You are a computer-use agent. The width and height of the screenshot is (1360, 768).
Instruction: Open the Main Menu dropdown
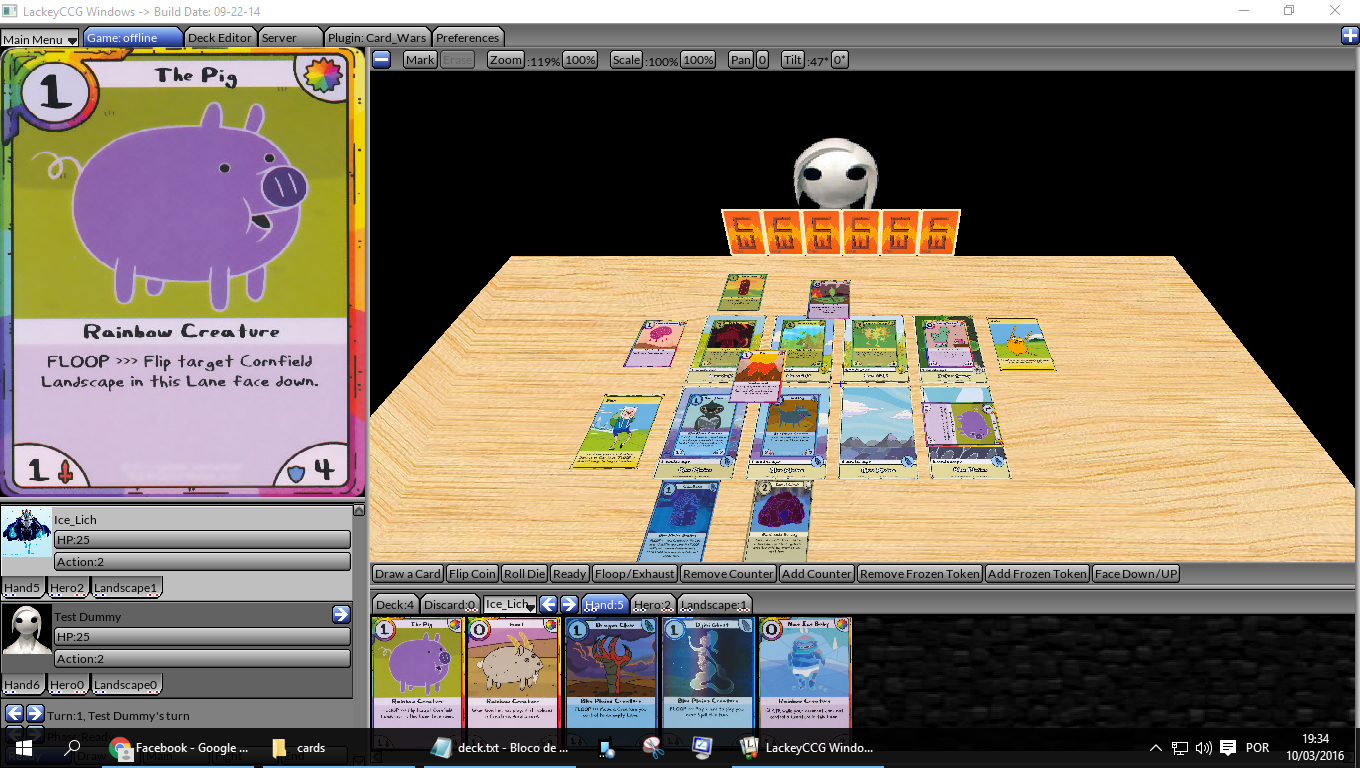pyautogui.click(x=40, y=39)
